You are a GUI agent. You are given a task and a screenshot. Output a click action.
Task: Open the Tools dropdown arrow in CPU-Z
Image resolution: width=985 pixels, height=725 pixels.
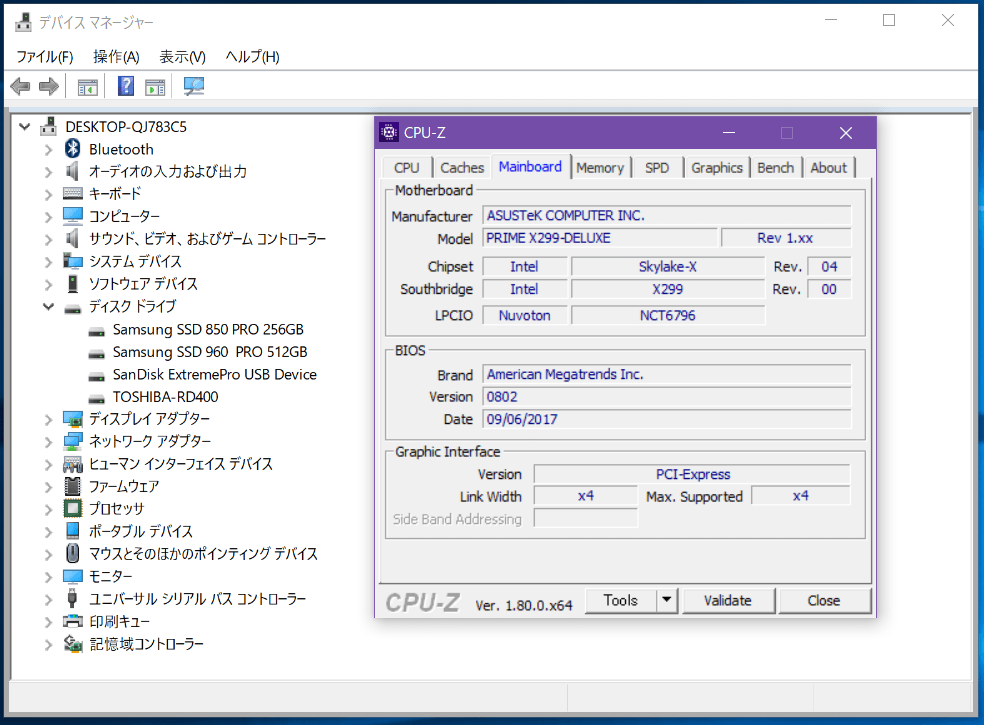(667, 600)
